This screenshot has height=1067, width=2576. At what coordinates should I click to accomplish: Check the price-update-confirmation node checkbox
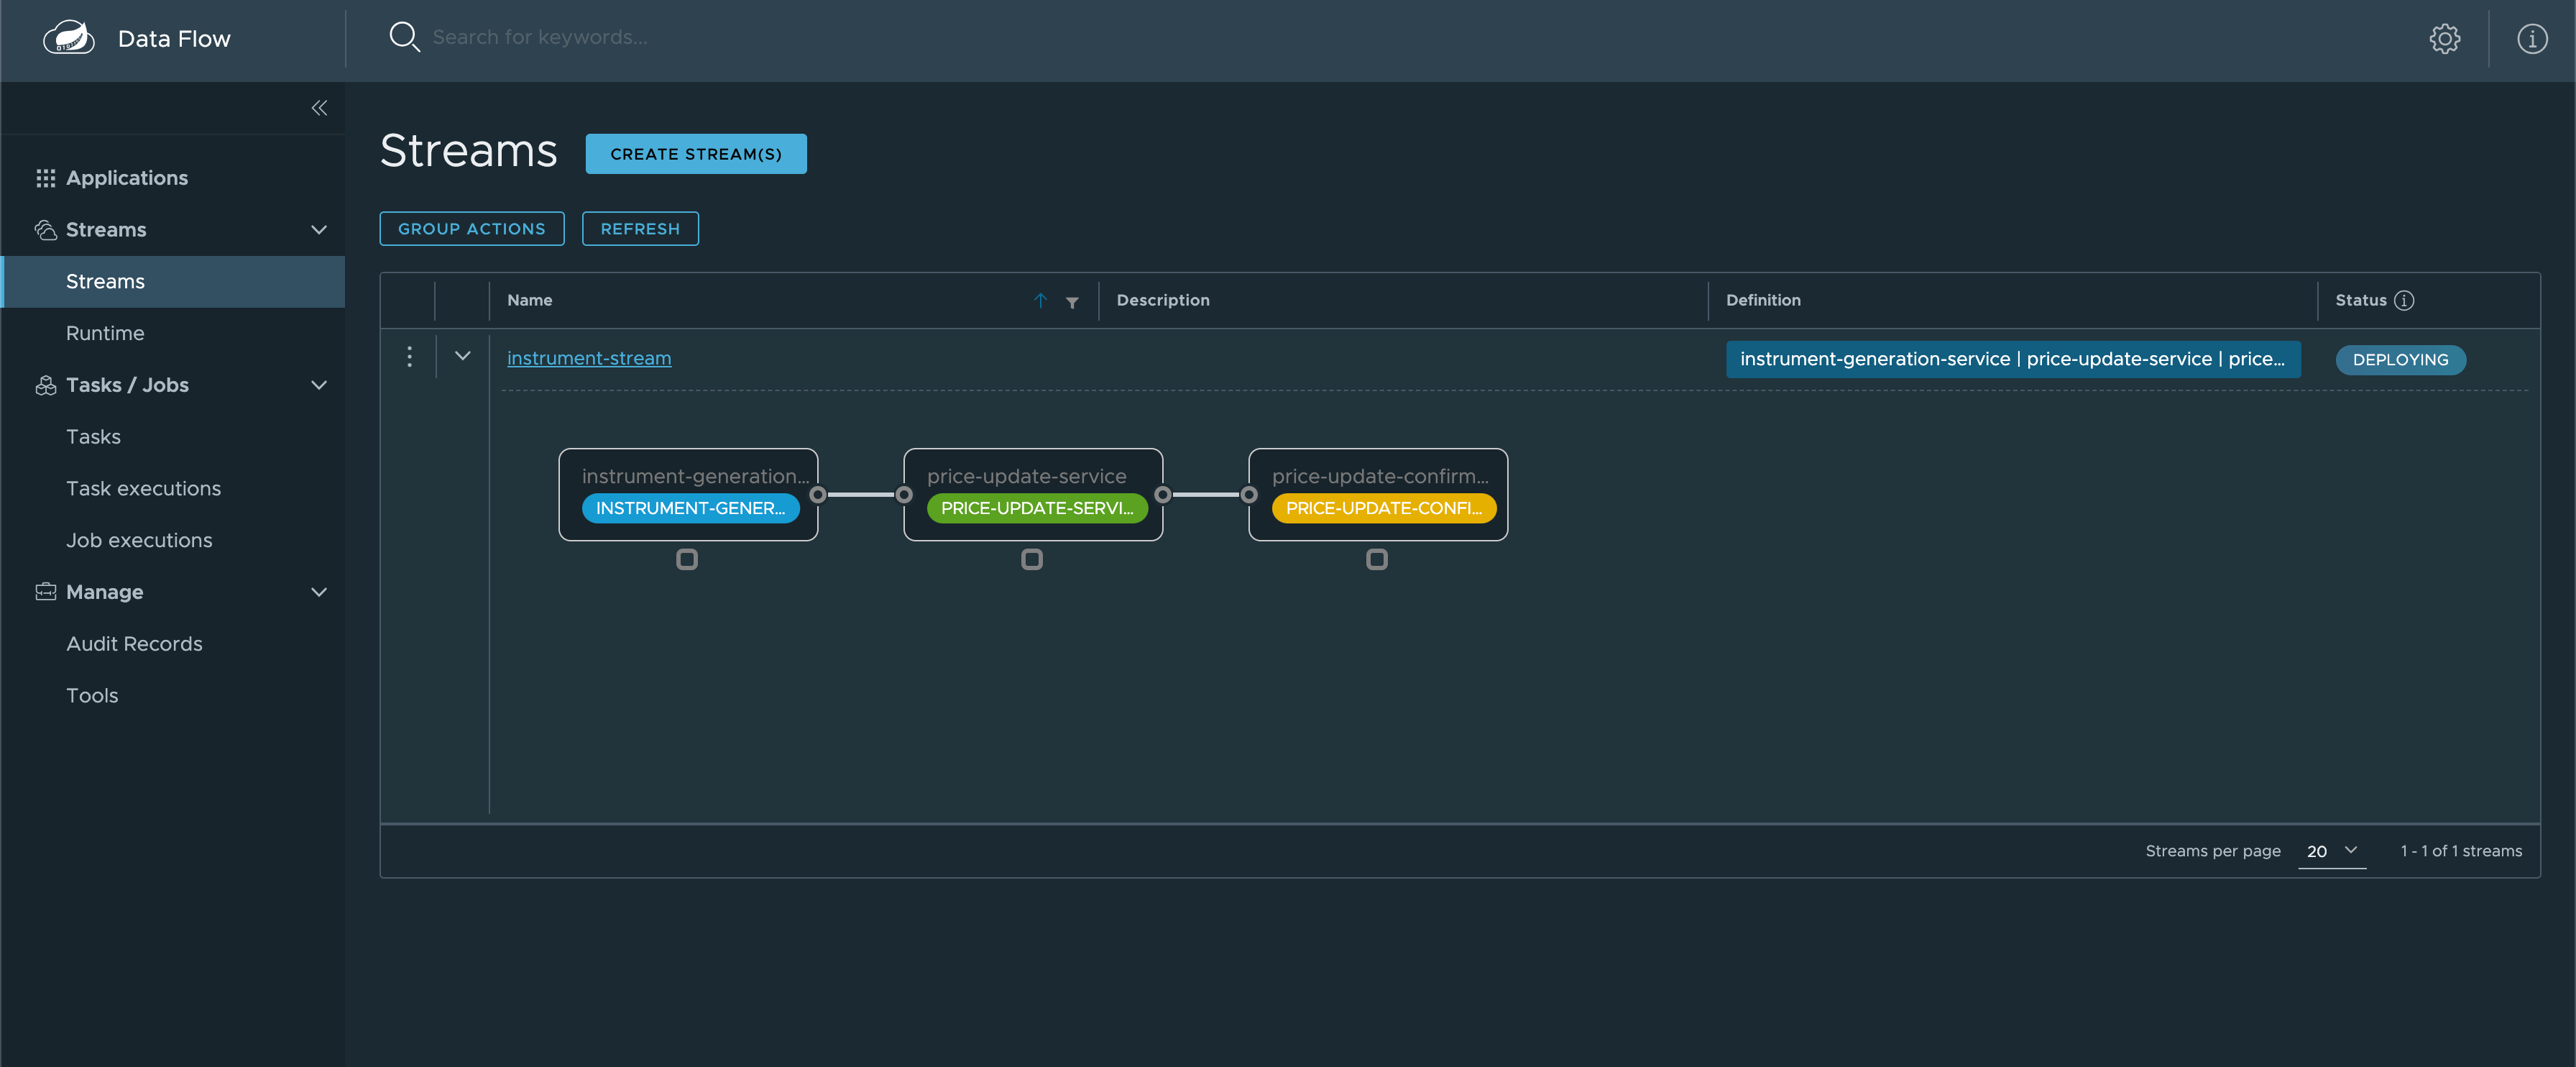pos(1377,560)
